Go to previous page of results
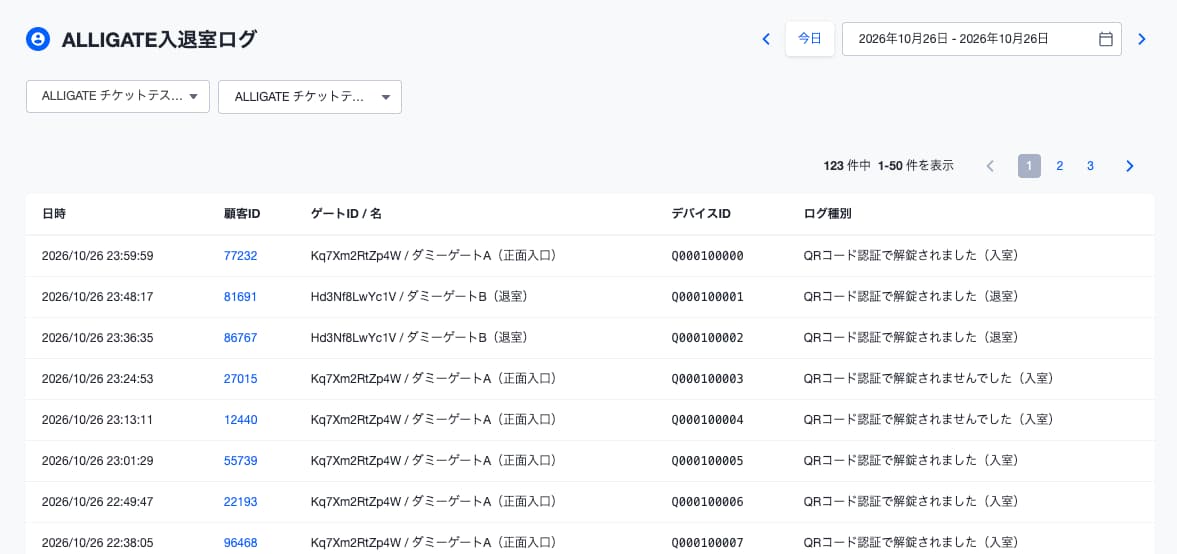 (990, 166)
